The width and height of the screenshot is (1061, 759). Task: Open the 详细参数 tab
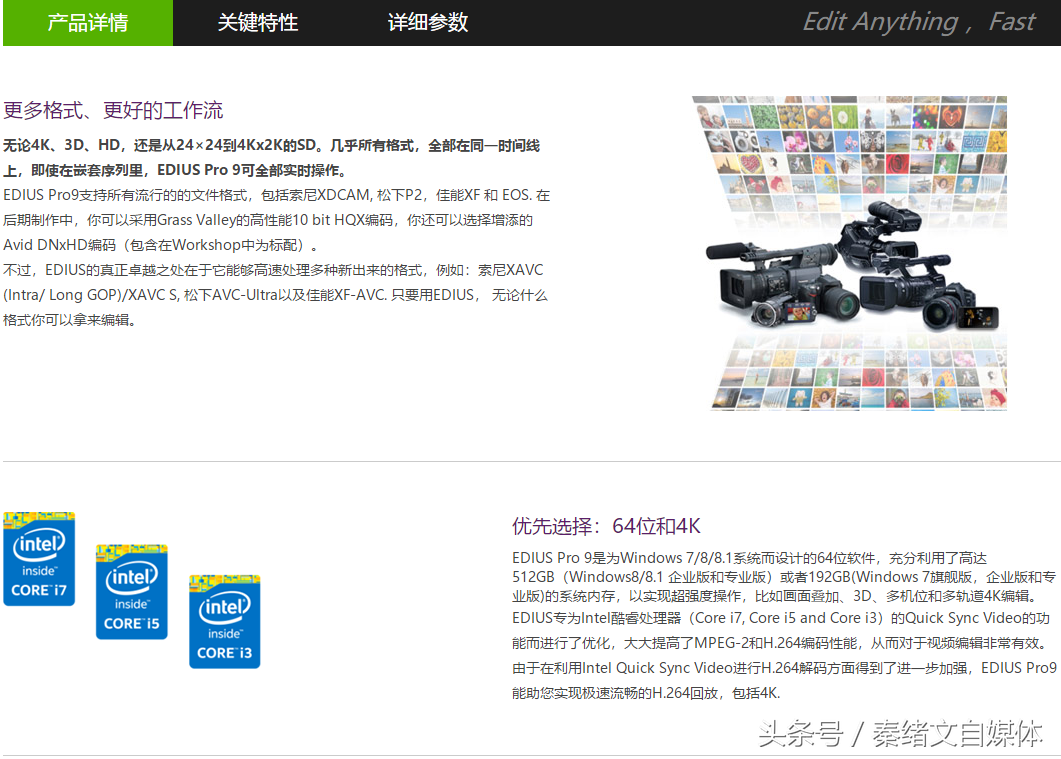pyautogui.click(x=428, y=22)
